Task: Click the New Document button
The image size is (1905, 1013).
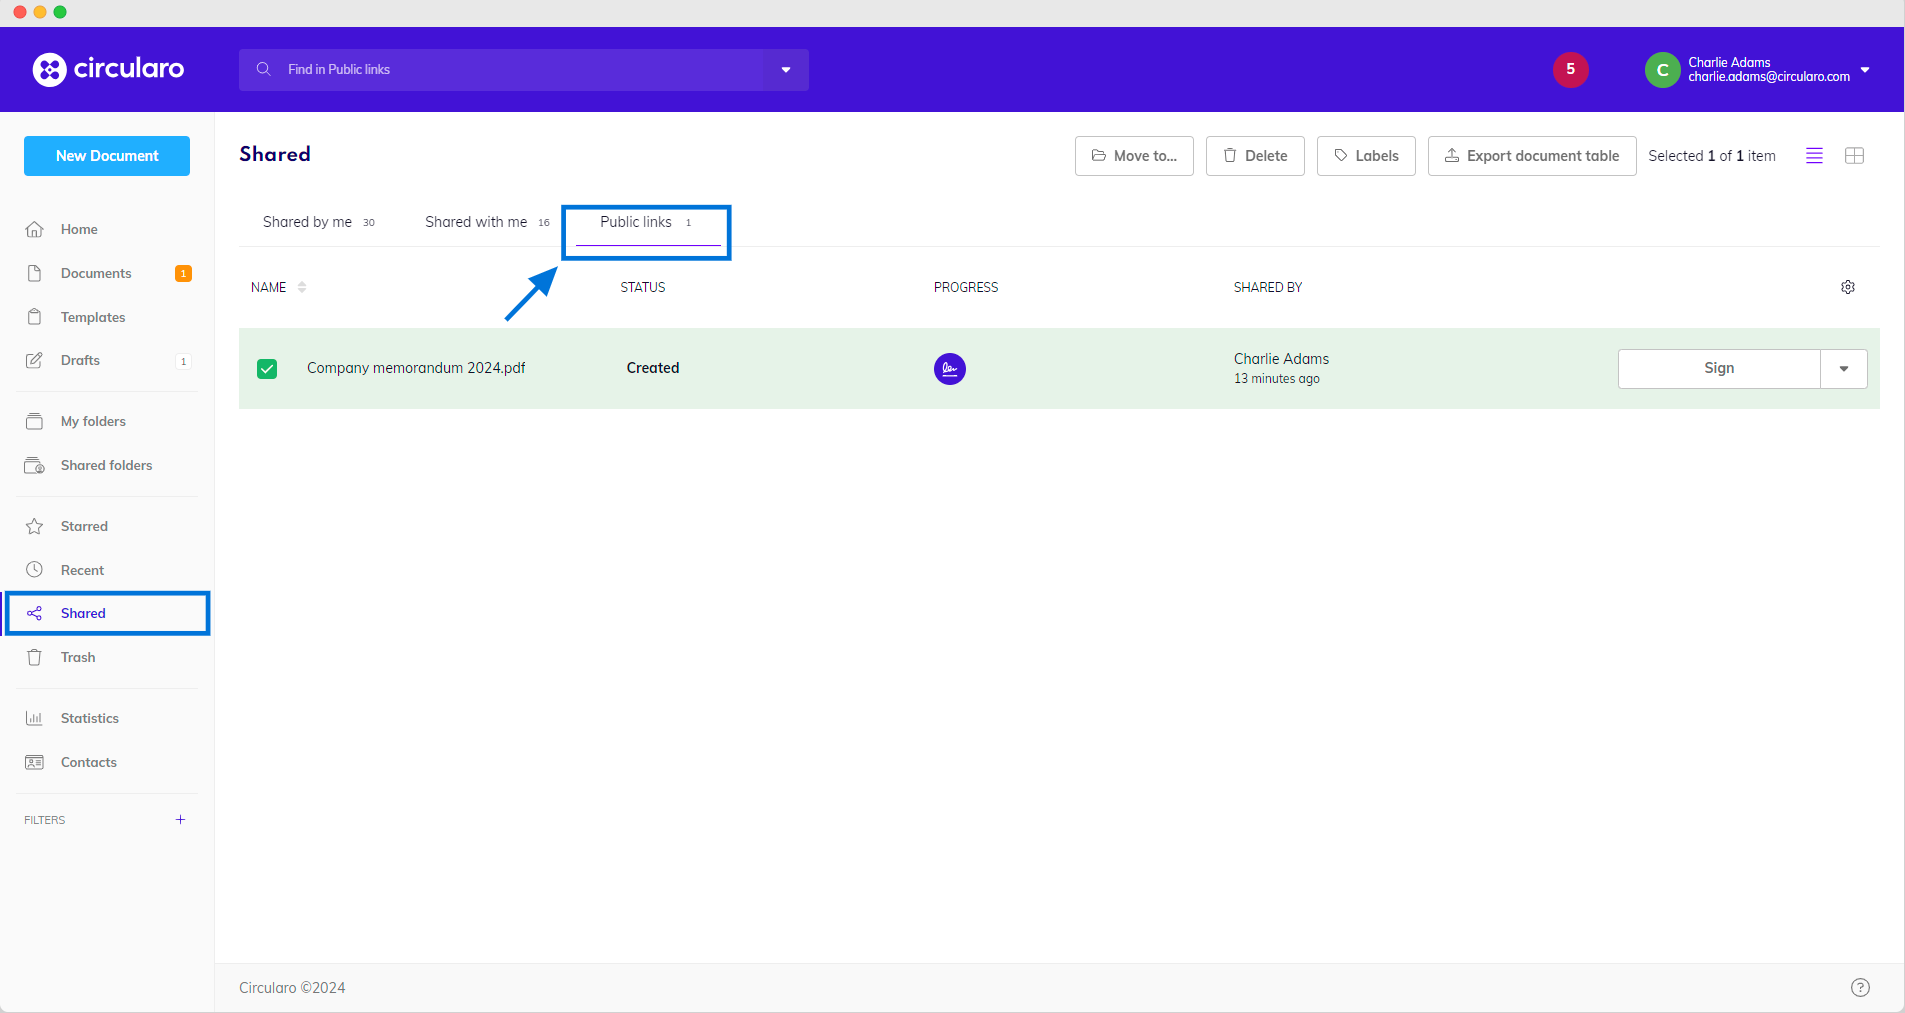Action: pos(107,156)
